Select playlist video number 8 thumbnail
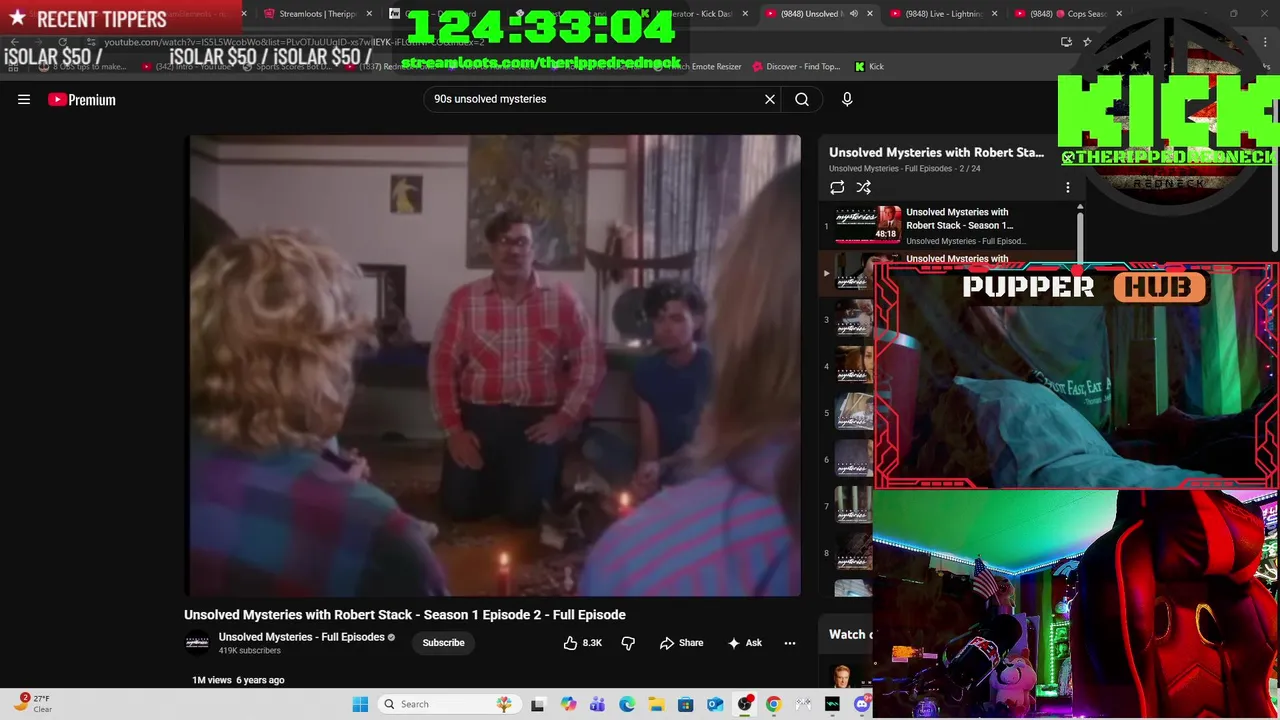Screen dimensions: 1280x720 coord(853,553)
